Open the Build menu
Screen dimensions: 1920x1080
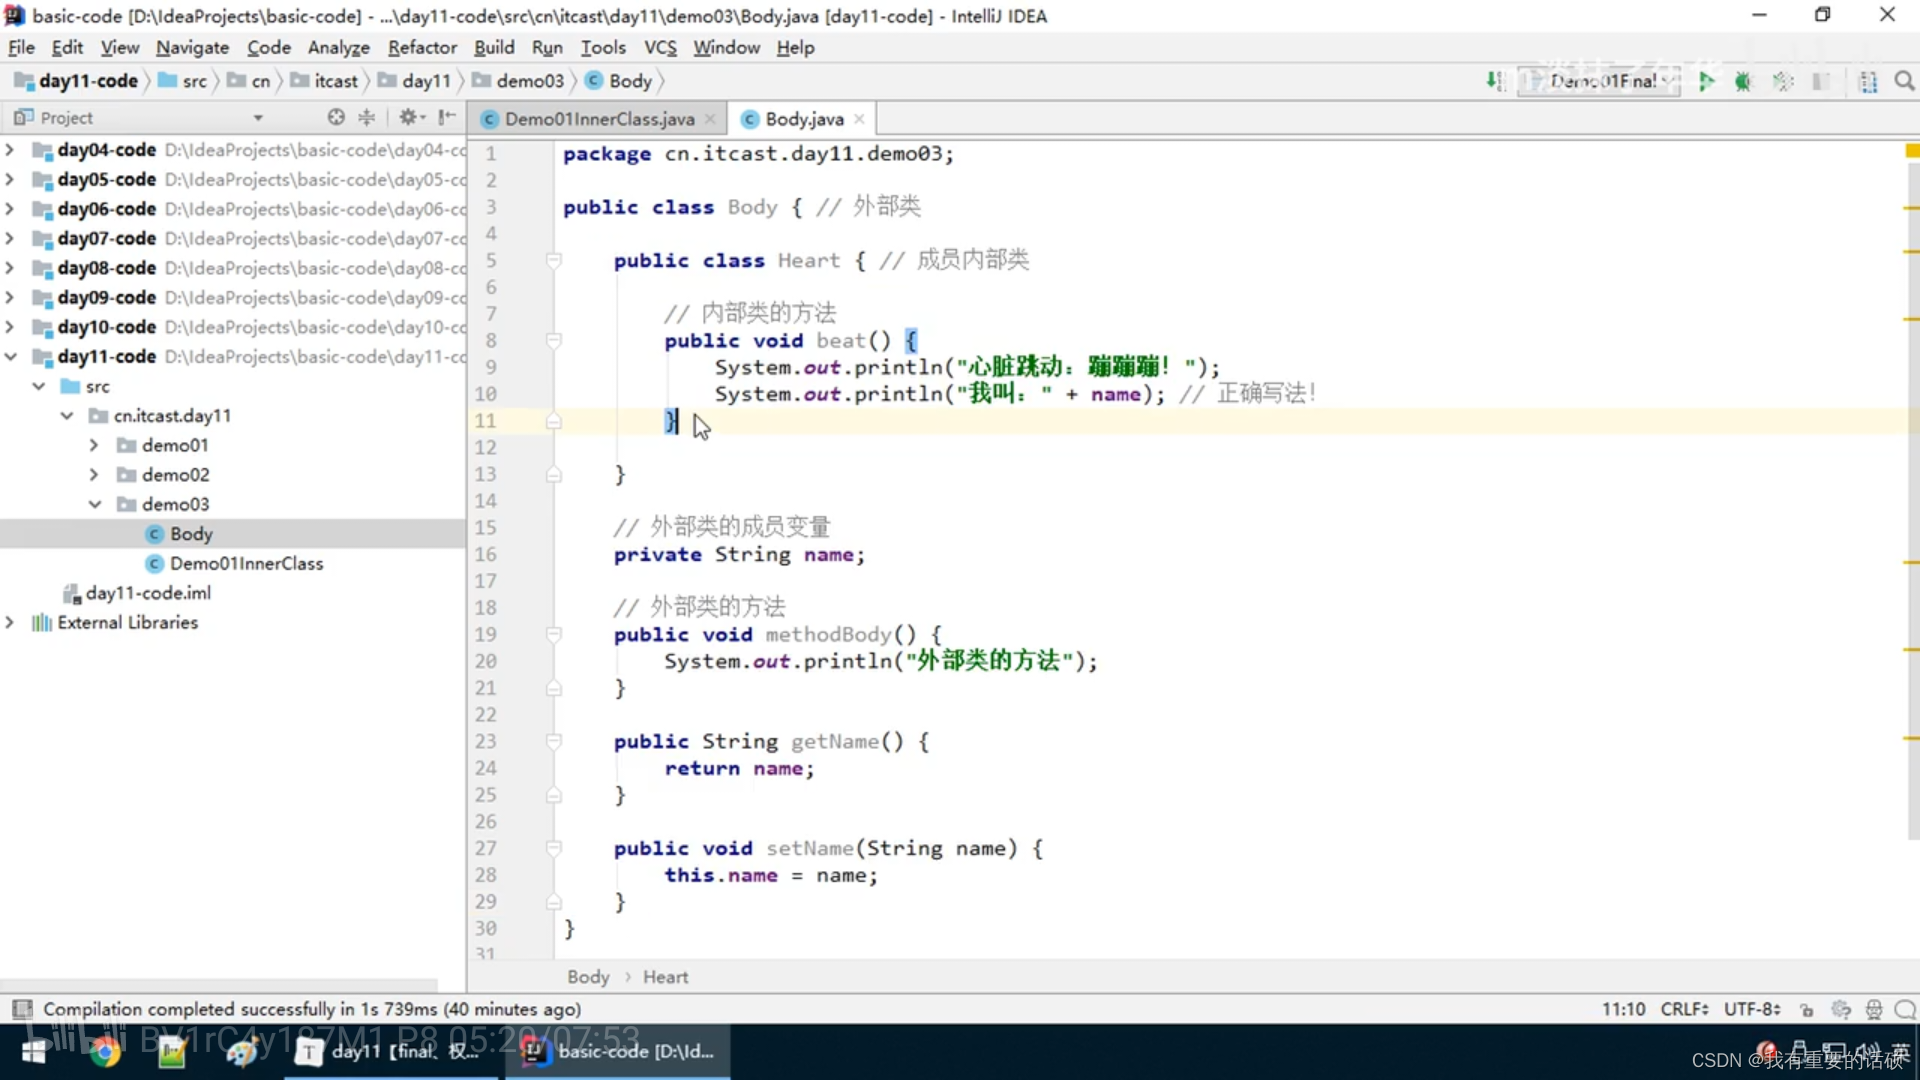point(494,47)
